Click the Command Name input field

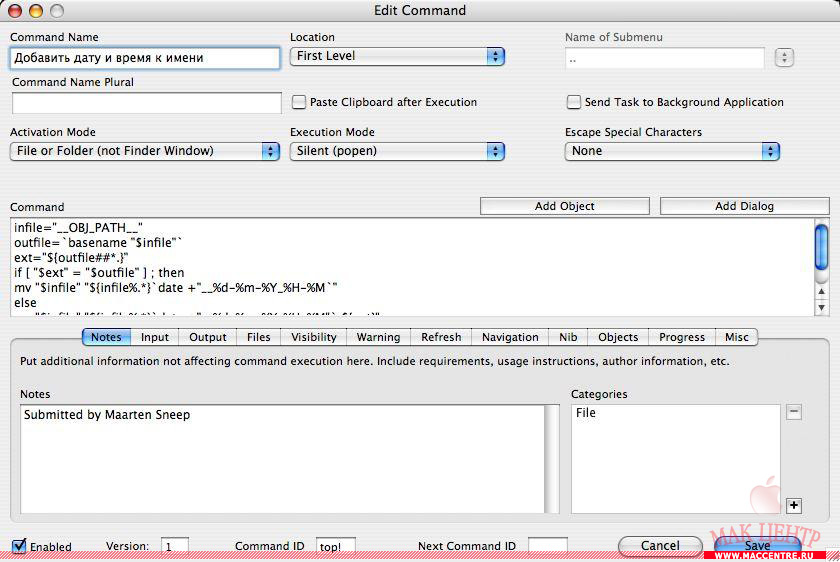(145, 58)
